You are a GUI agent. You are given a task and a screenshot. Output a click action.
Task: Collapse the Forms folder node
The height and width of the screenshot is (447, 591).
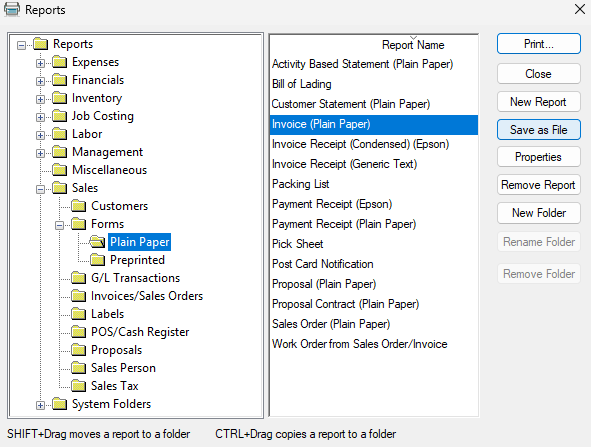click(60, 225)
